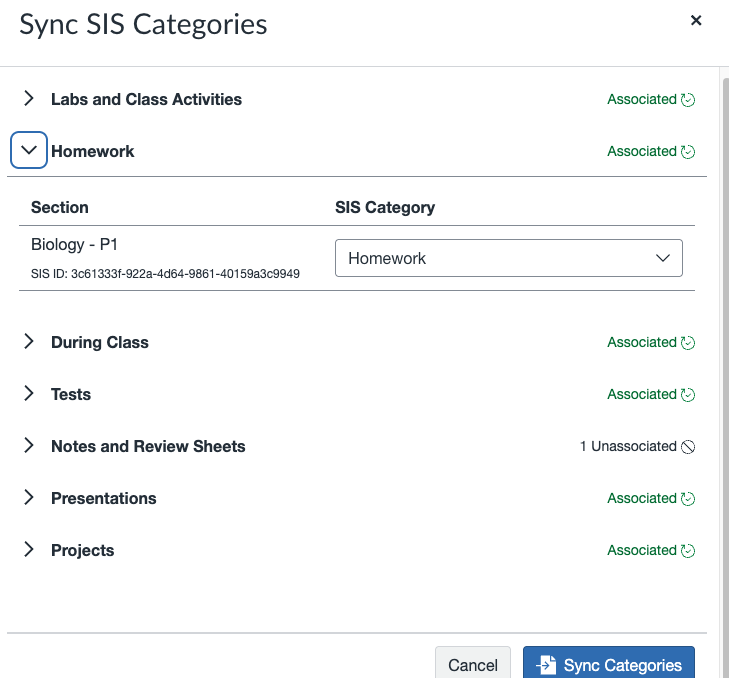
Task: Expand the Projects category chevron
Action: [29, 550]
